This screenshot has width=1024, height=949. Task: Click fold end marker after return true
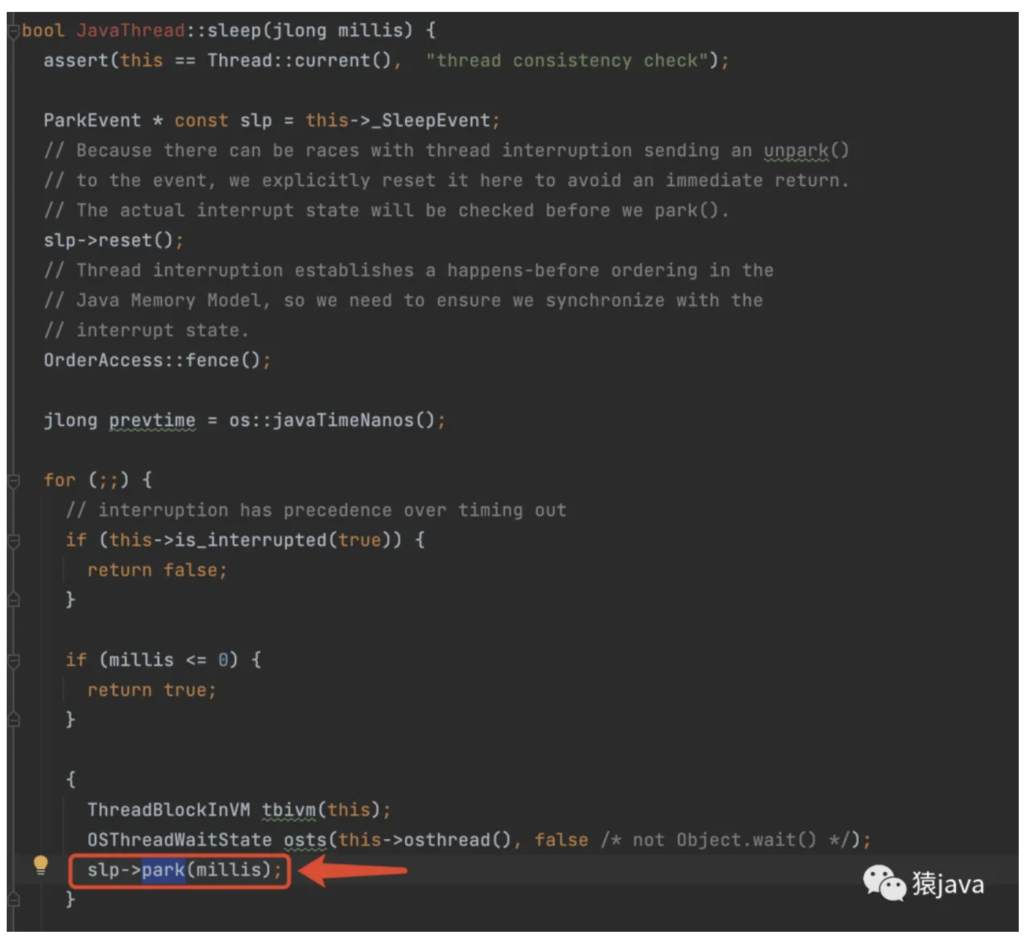[13, 720]
